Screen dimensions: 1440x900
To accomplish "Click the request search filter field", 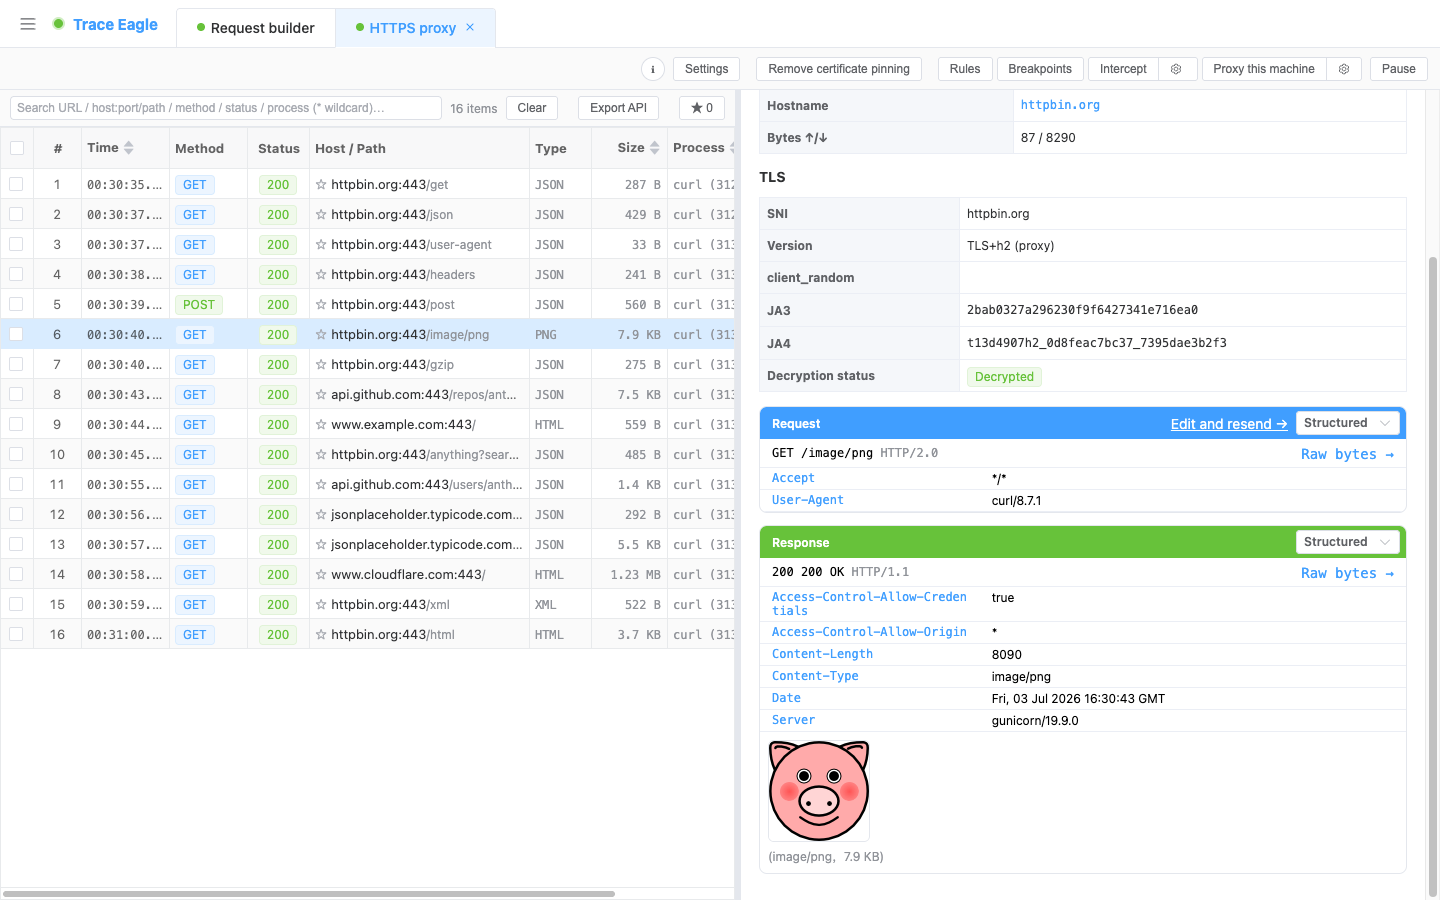I will click(225, 108).
